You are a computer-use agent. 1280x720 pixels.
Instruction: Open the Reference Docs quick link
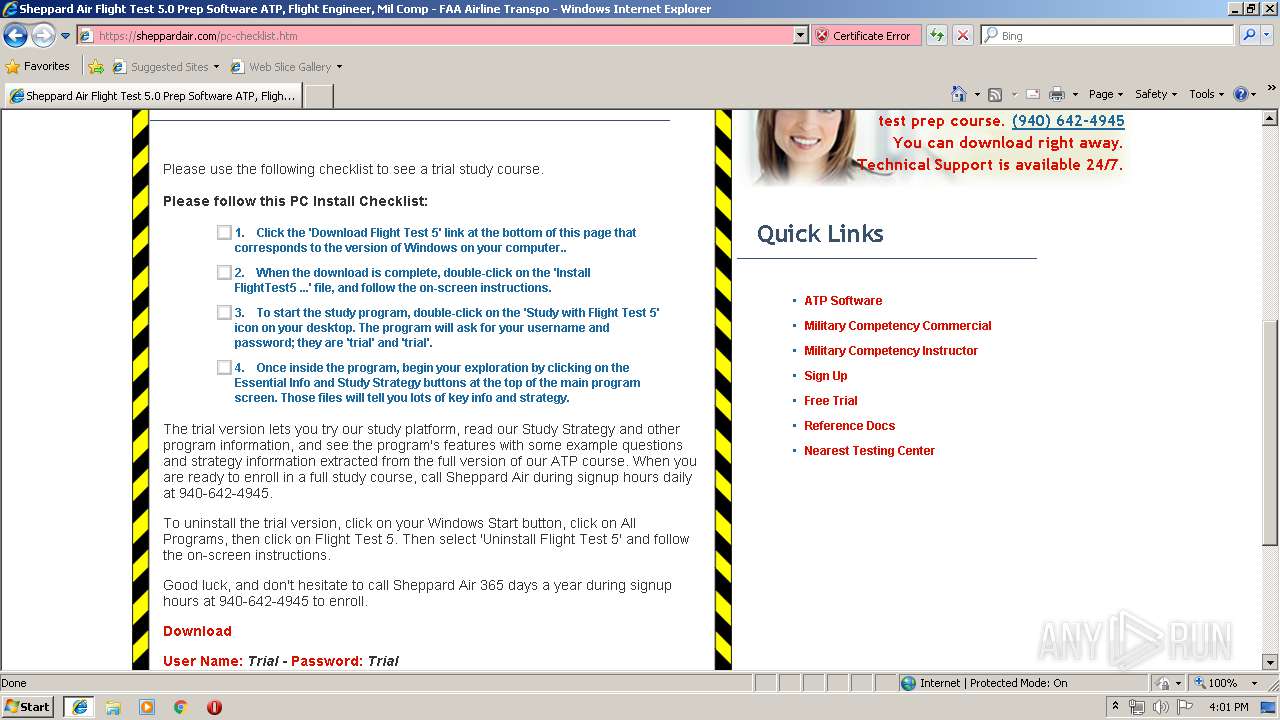click(850, 425)
